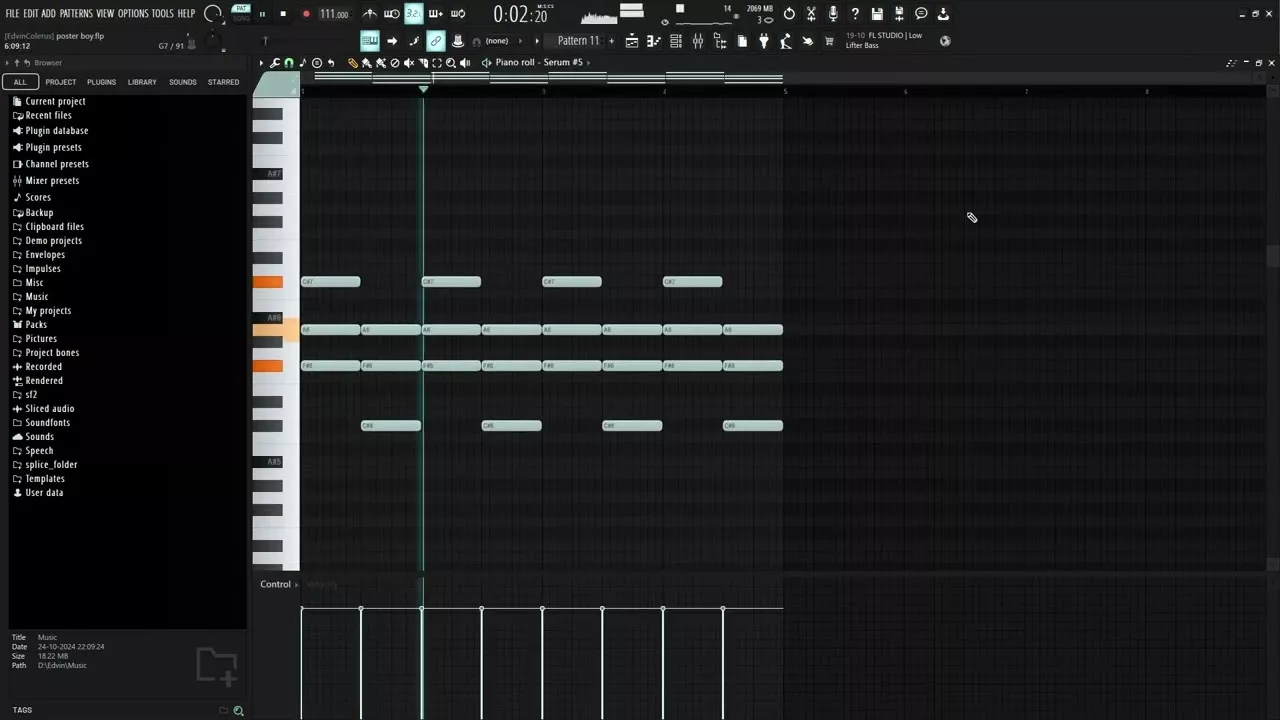
Task: Toggle the PAT/SONG mode switch
Action: coord(241,13)
